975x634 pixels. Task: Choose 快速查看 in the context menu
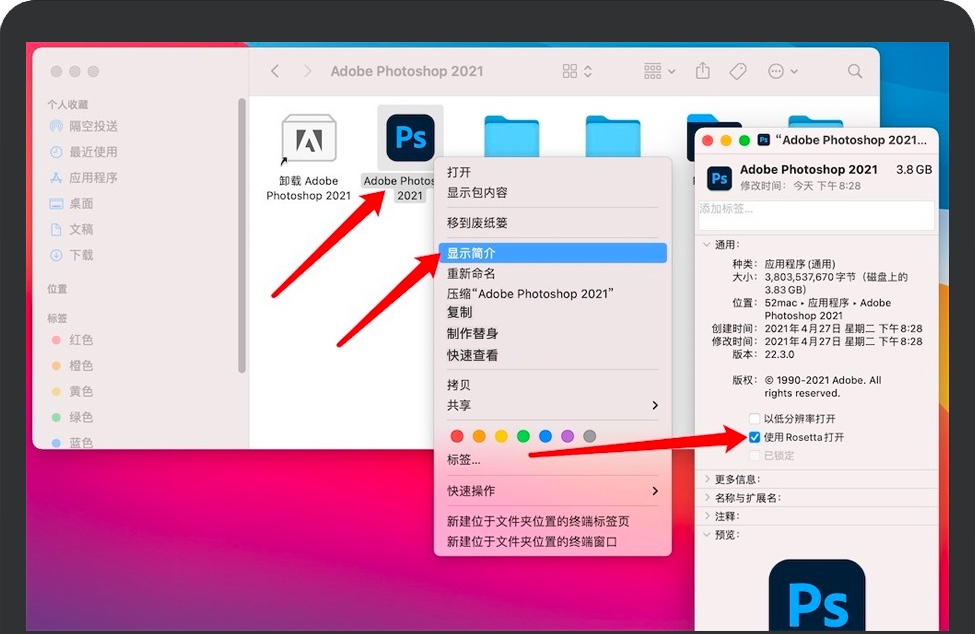pyautogui.click(x=552, y=356)
